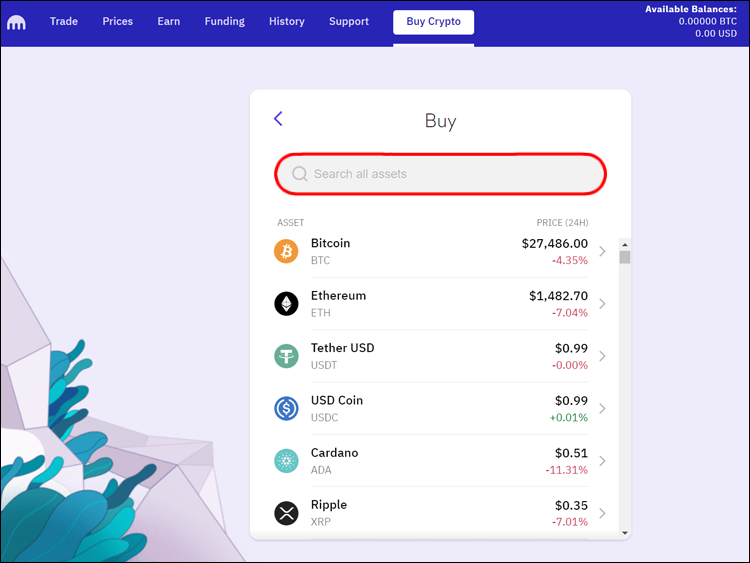Select the Cardano name text
This screenshot has width=750, height=563.
334,453
